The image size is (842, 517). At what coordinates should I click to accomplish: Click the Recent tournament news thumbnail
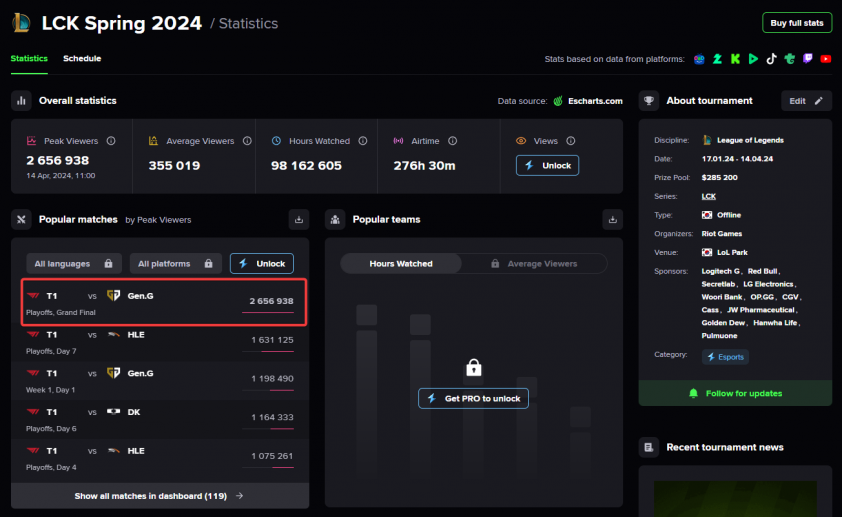click(735, 499)
